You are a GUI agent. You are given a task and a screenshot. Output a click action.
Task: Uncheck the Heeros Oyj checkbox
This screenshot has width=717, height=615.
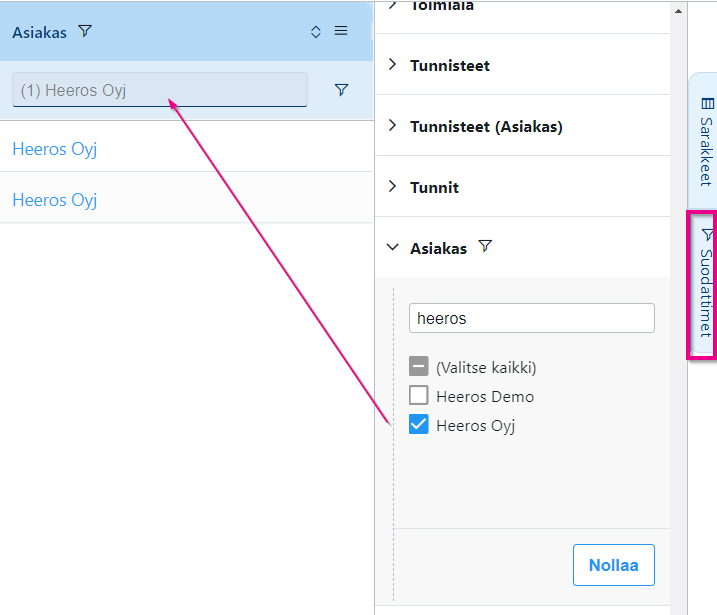coord(418,424)
